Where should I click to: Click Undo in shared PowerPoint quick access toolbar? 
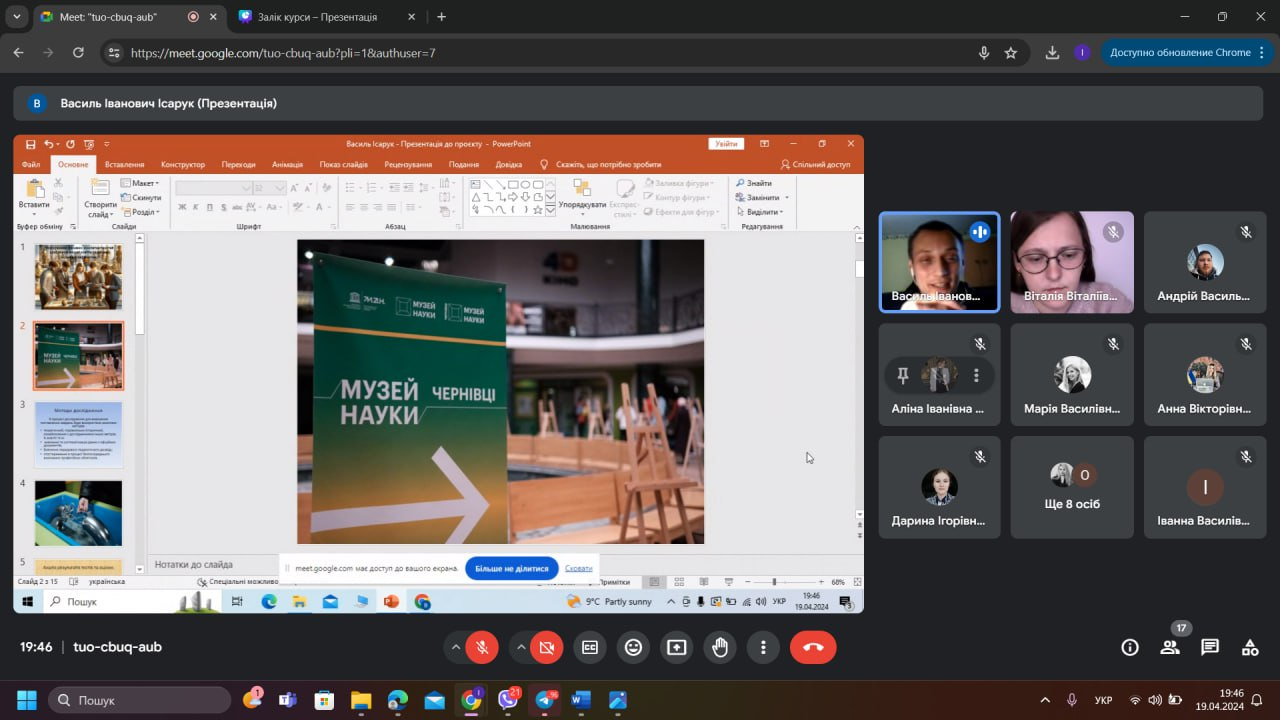[x=48, y=144]
